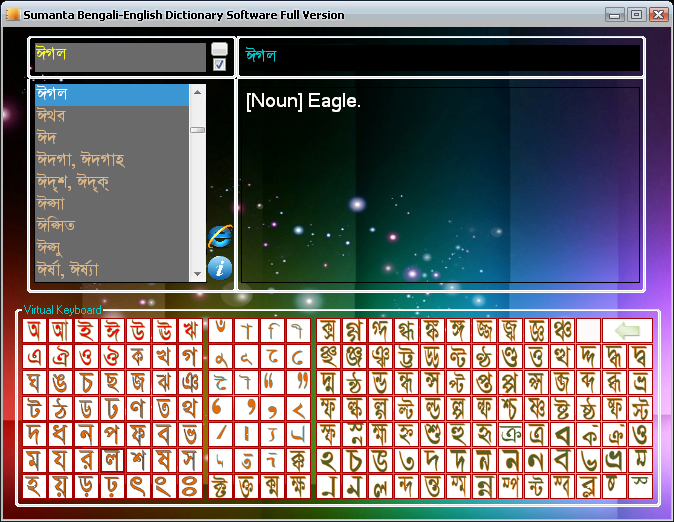Click the ত্র conjunct key
The height and width of the screenshot is (522, 674).
click(536, 434)
